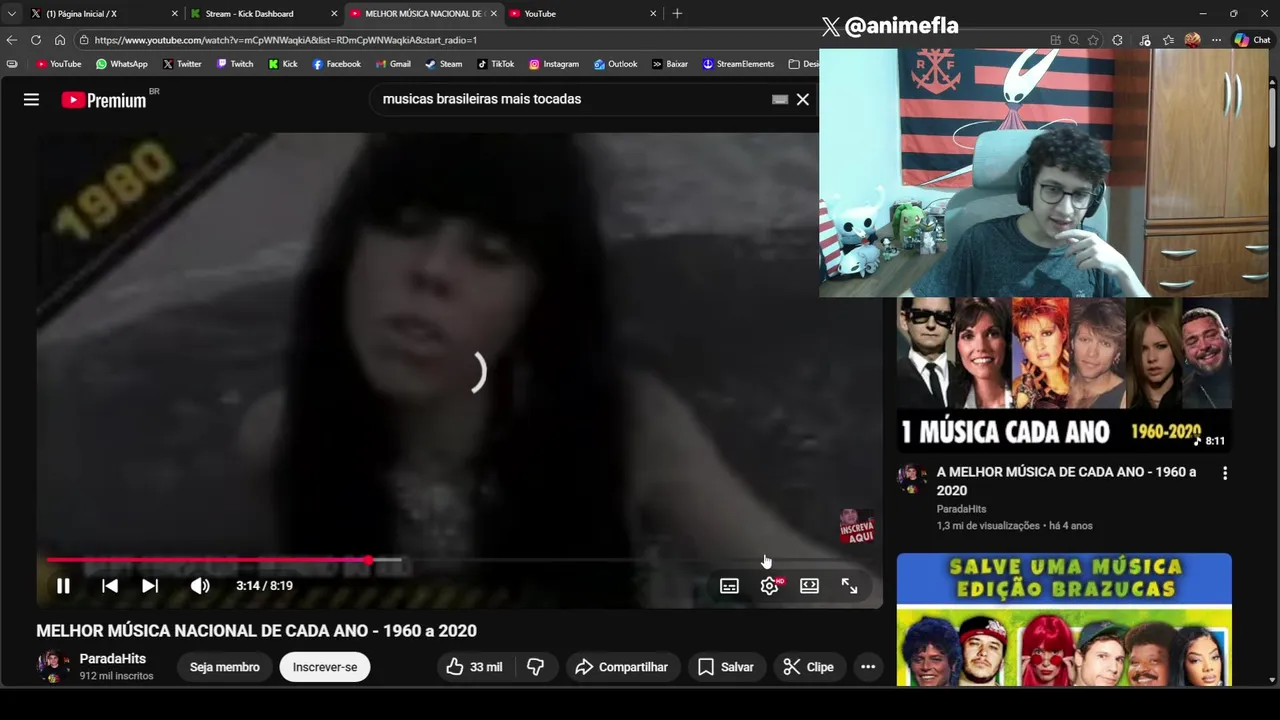Image resolution: width=1280 pixels, height=720 pixels.
Task: Open the YouTube hamburger guide menu
Action: pyautogui.click(x=31, y=99)
